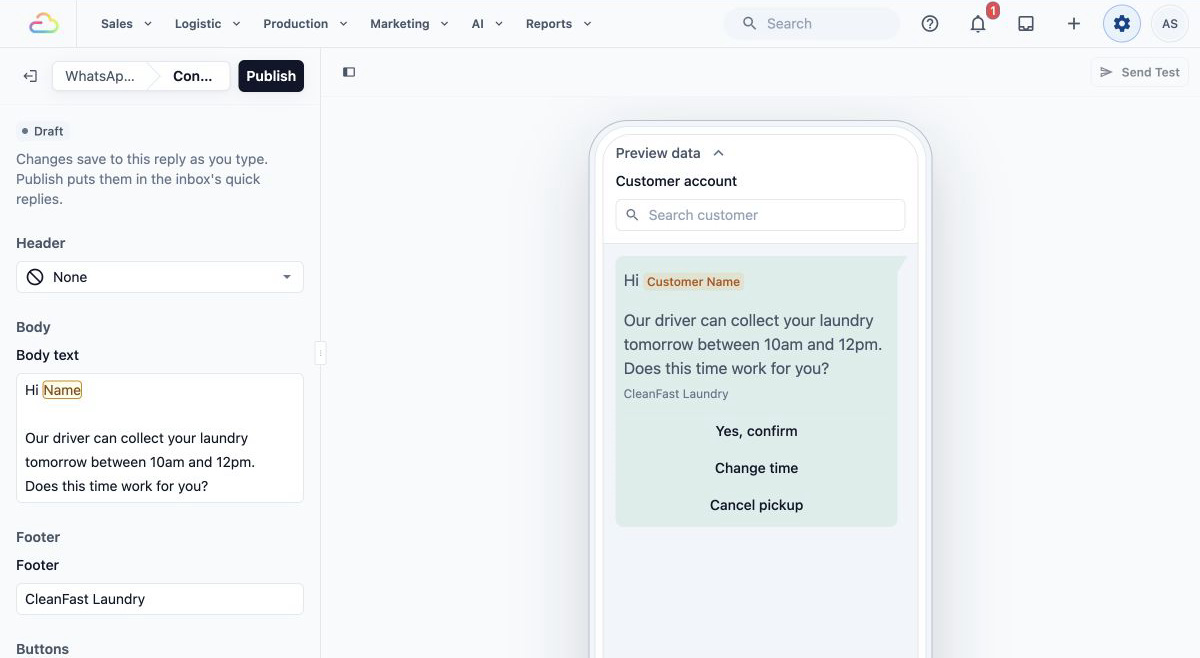Click the Publish button
1200x658 pixels.
[271, 76]
